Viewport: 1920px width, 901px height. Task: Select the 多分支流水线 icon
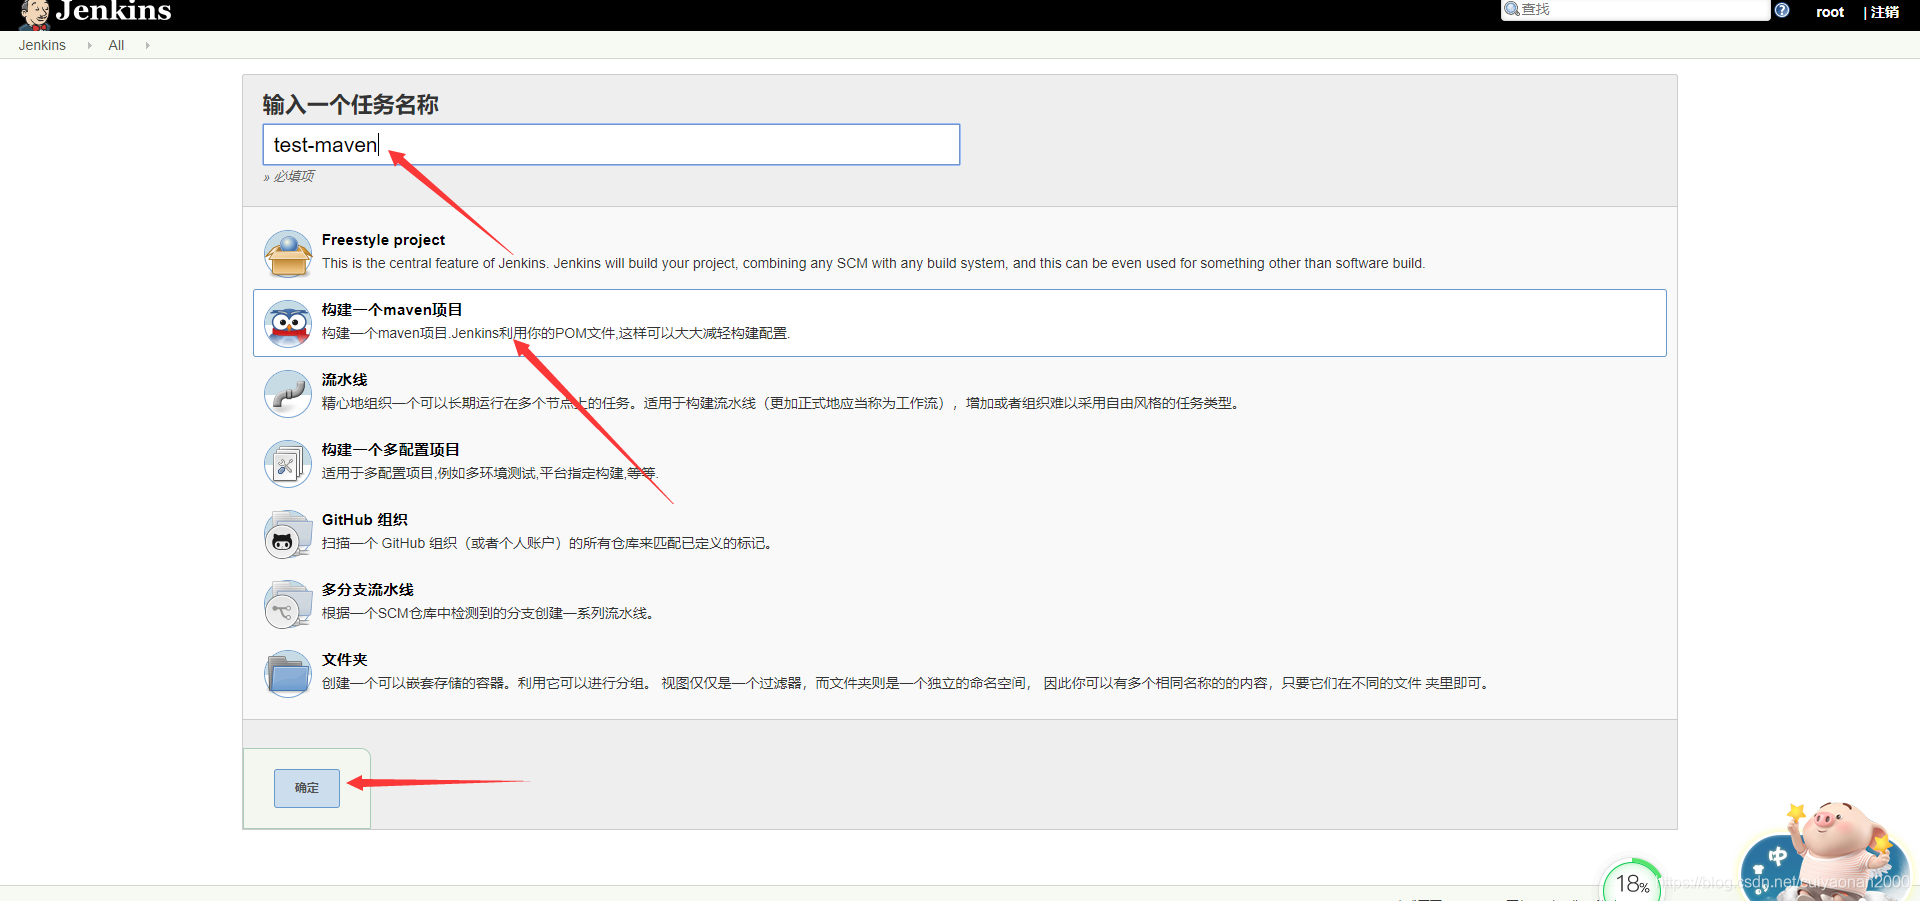[288, 604]
